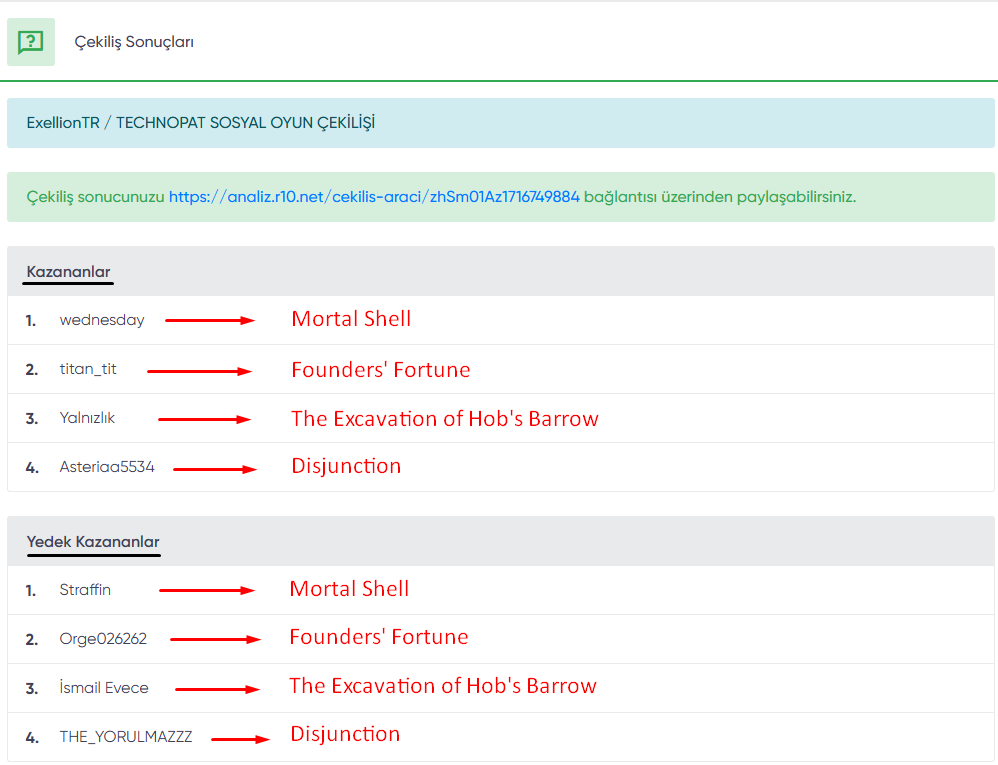Click winner name wednesday
Viewport: 998px width, 765px height.
(x=102, y=320)
